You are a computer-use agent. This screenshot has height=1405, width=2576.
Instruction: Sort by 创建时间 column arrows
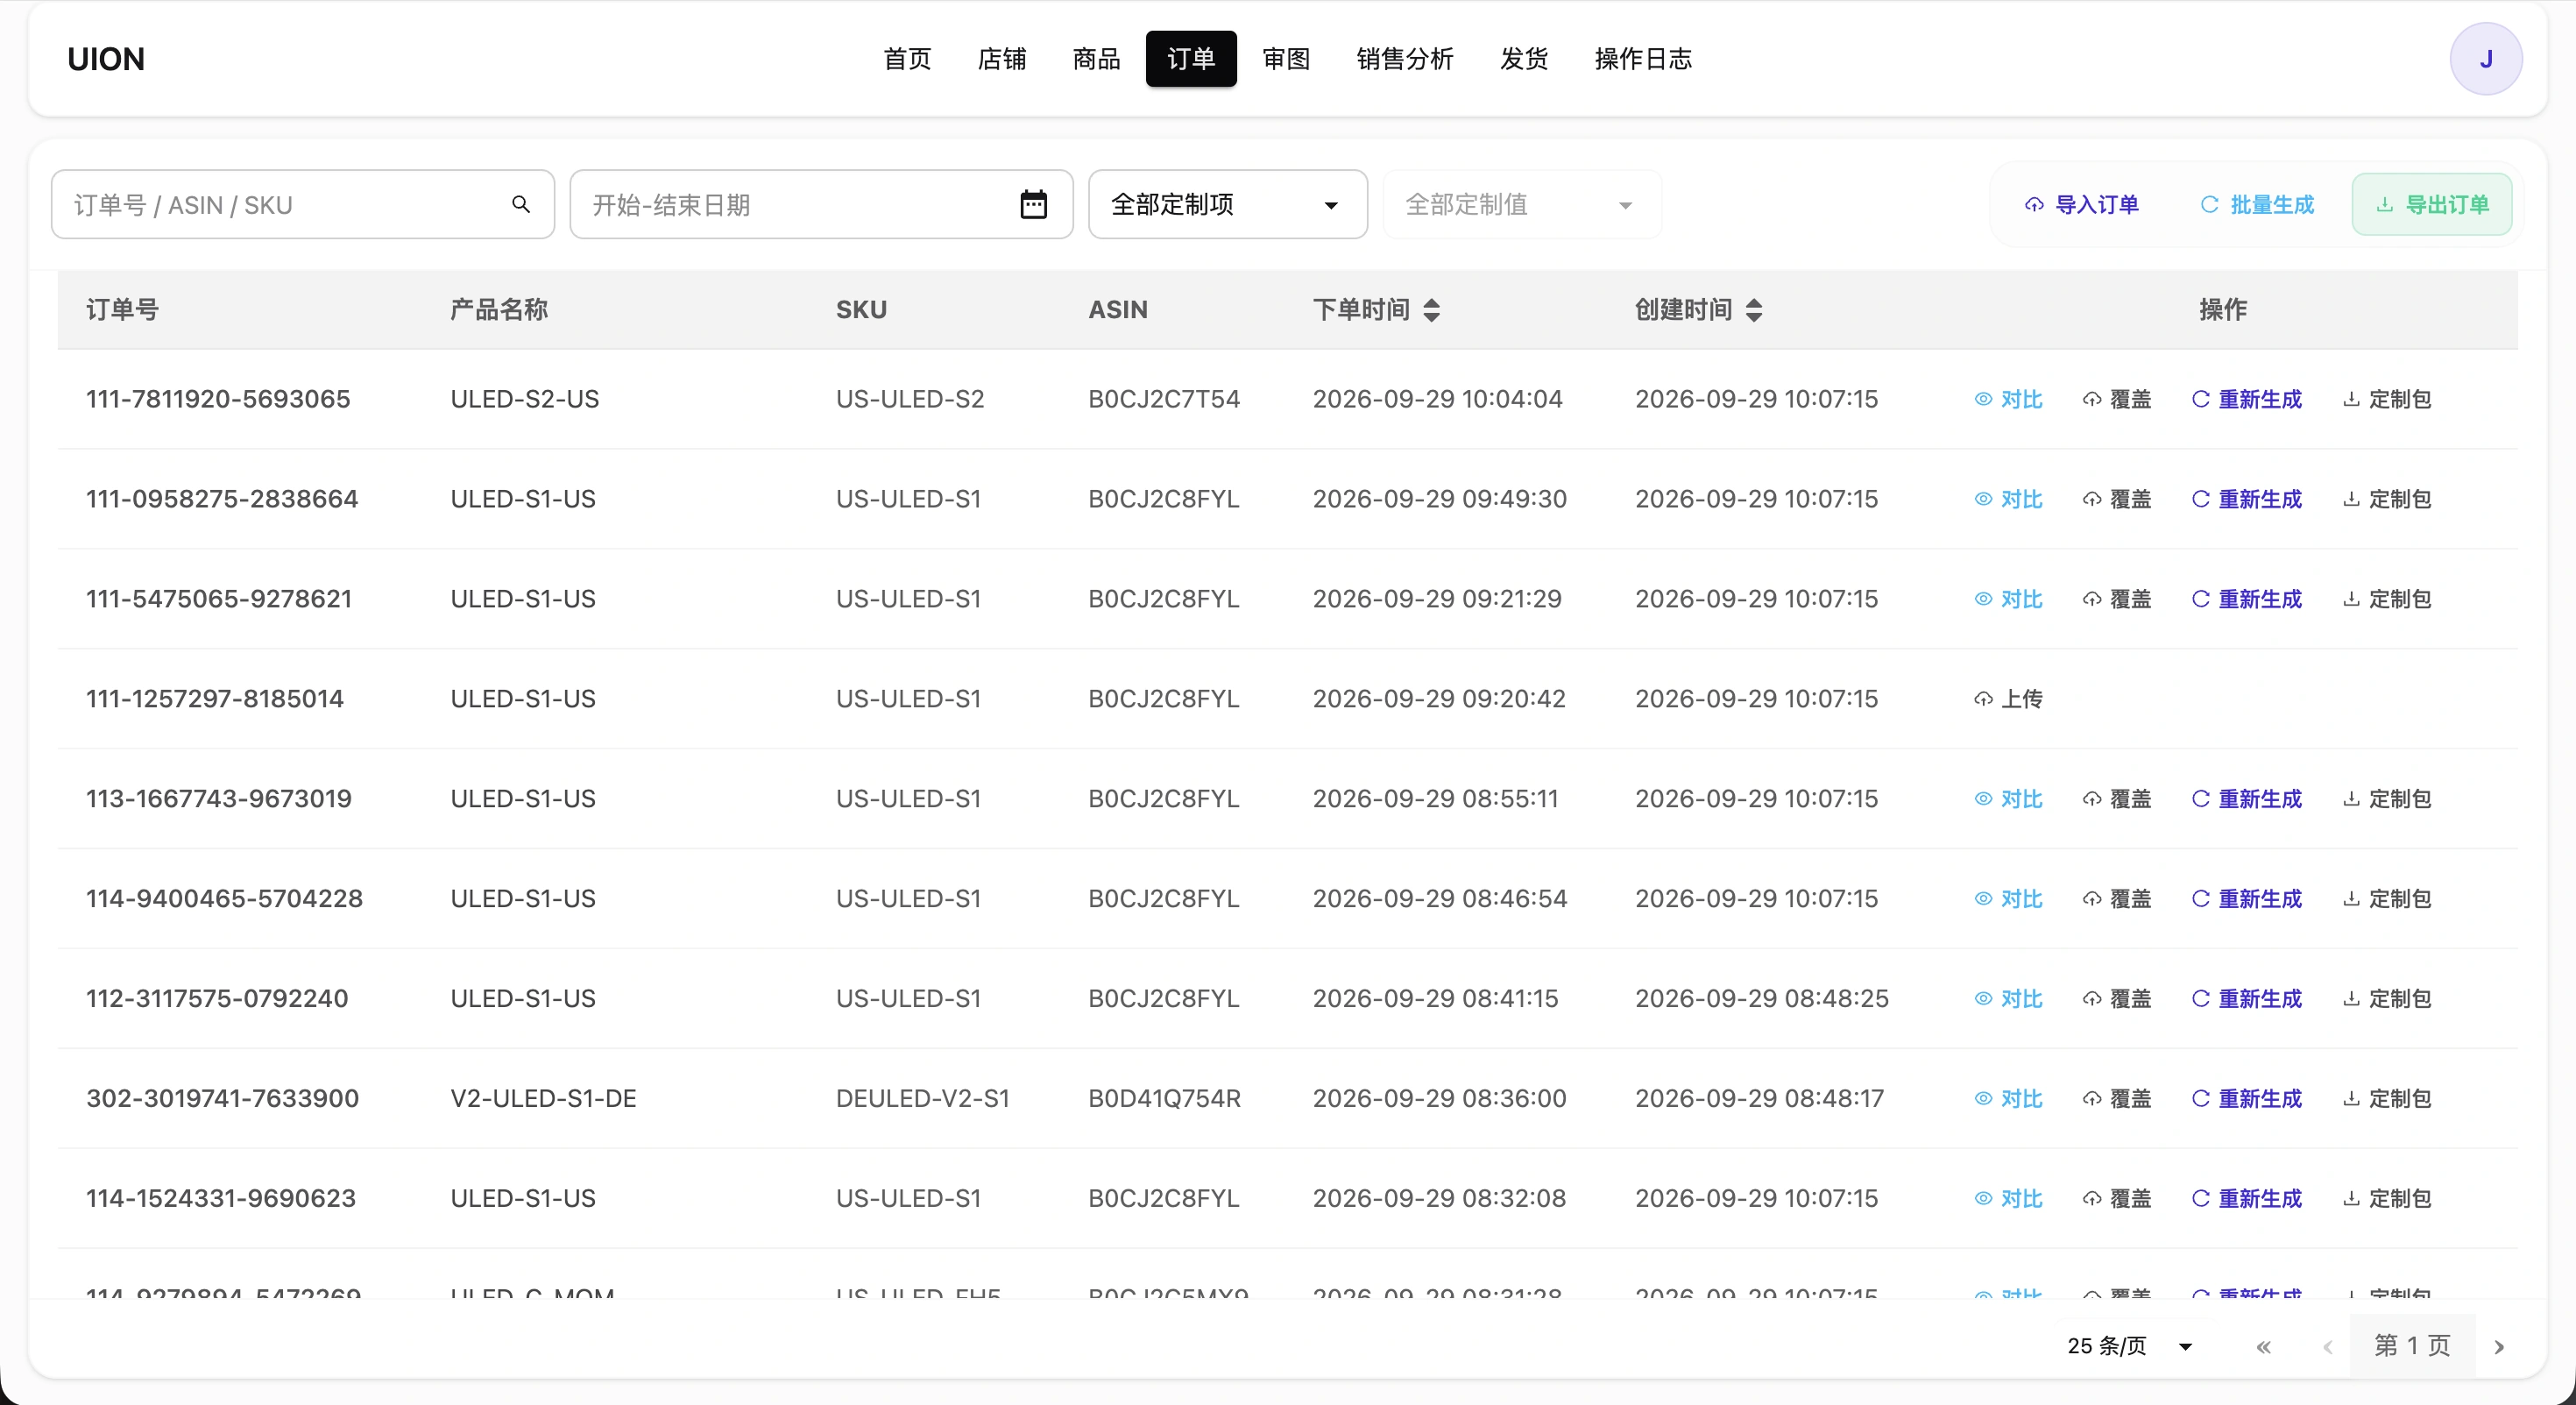pyautogui.click(x=1754, y=310)
